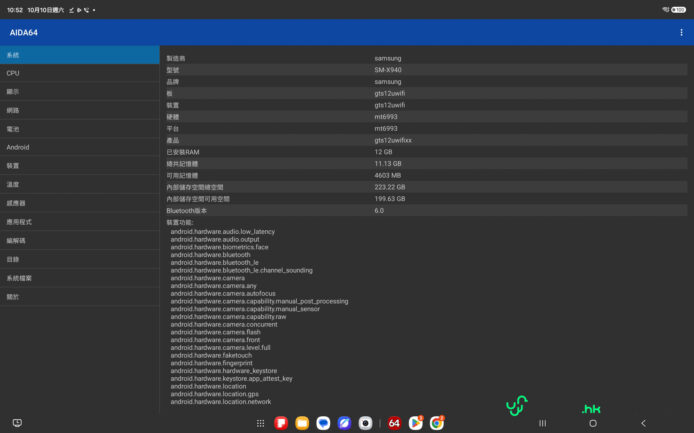The height and width of the screenshot is (433, 694).
Task: Tap the 裝置功能 heading
Action: click(180, 222)
